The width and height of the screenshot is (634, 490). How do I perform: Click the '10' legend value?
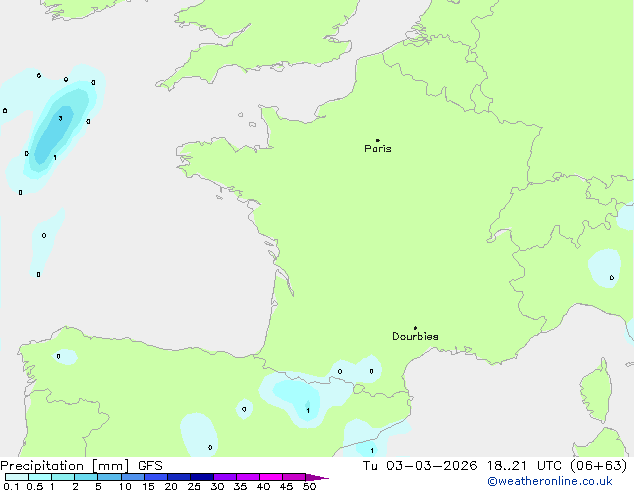coord(125,486)
